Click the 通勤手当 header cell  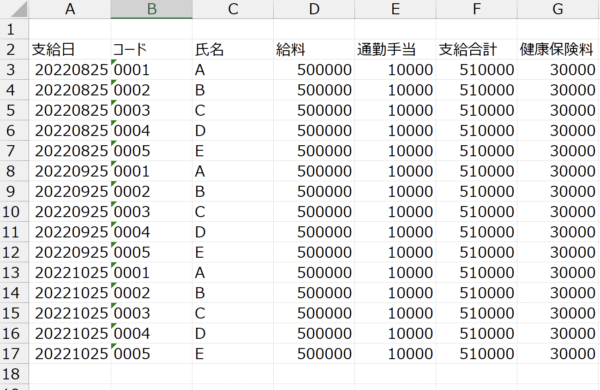tap(395, 49)
